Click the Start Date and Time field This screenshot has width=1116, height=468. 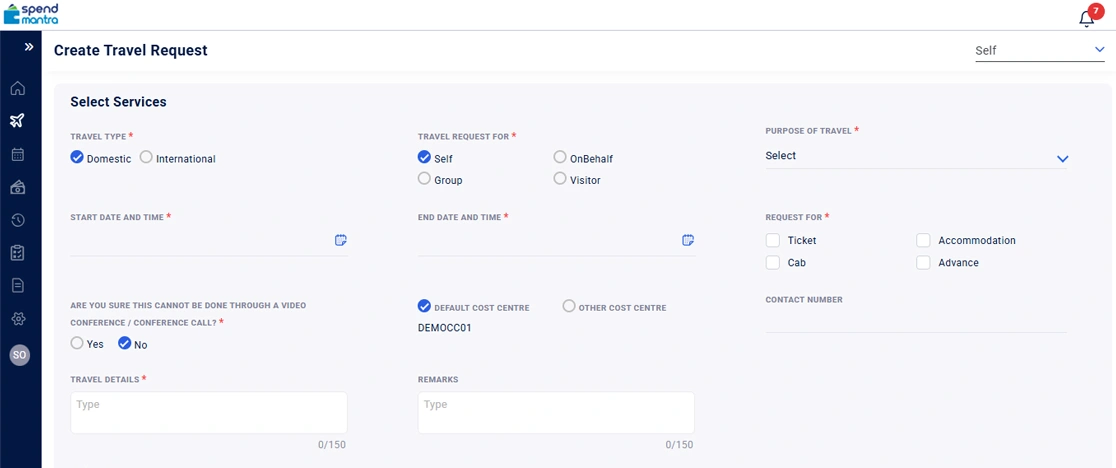tap(209, 240)
